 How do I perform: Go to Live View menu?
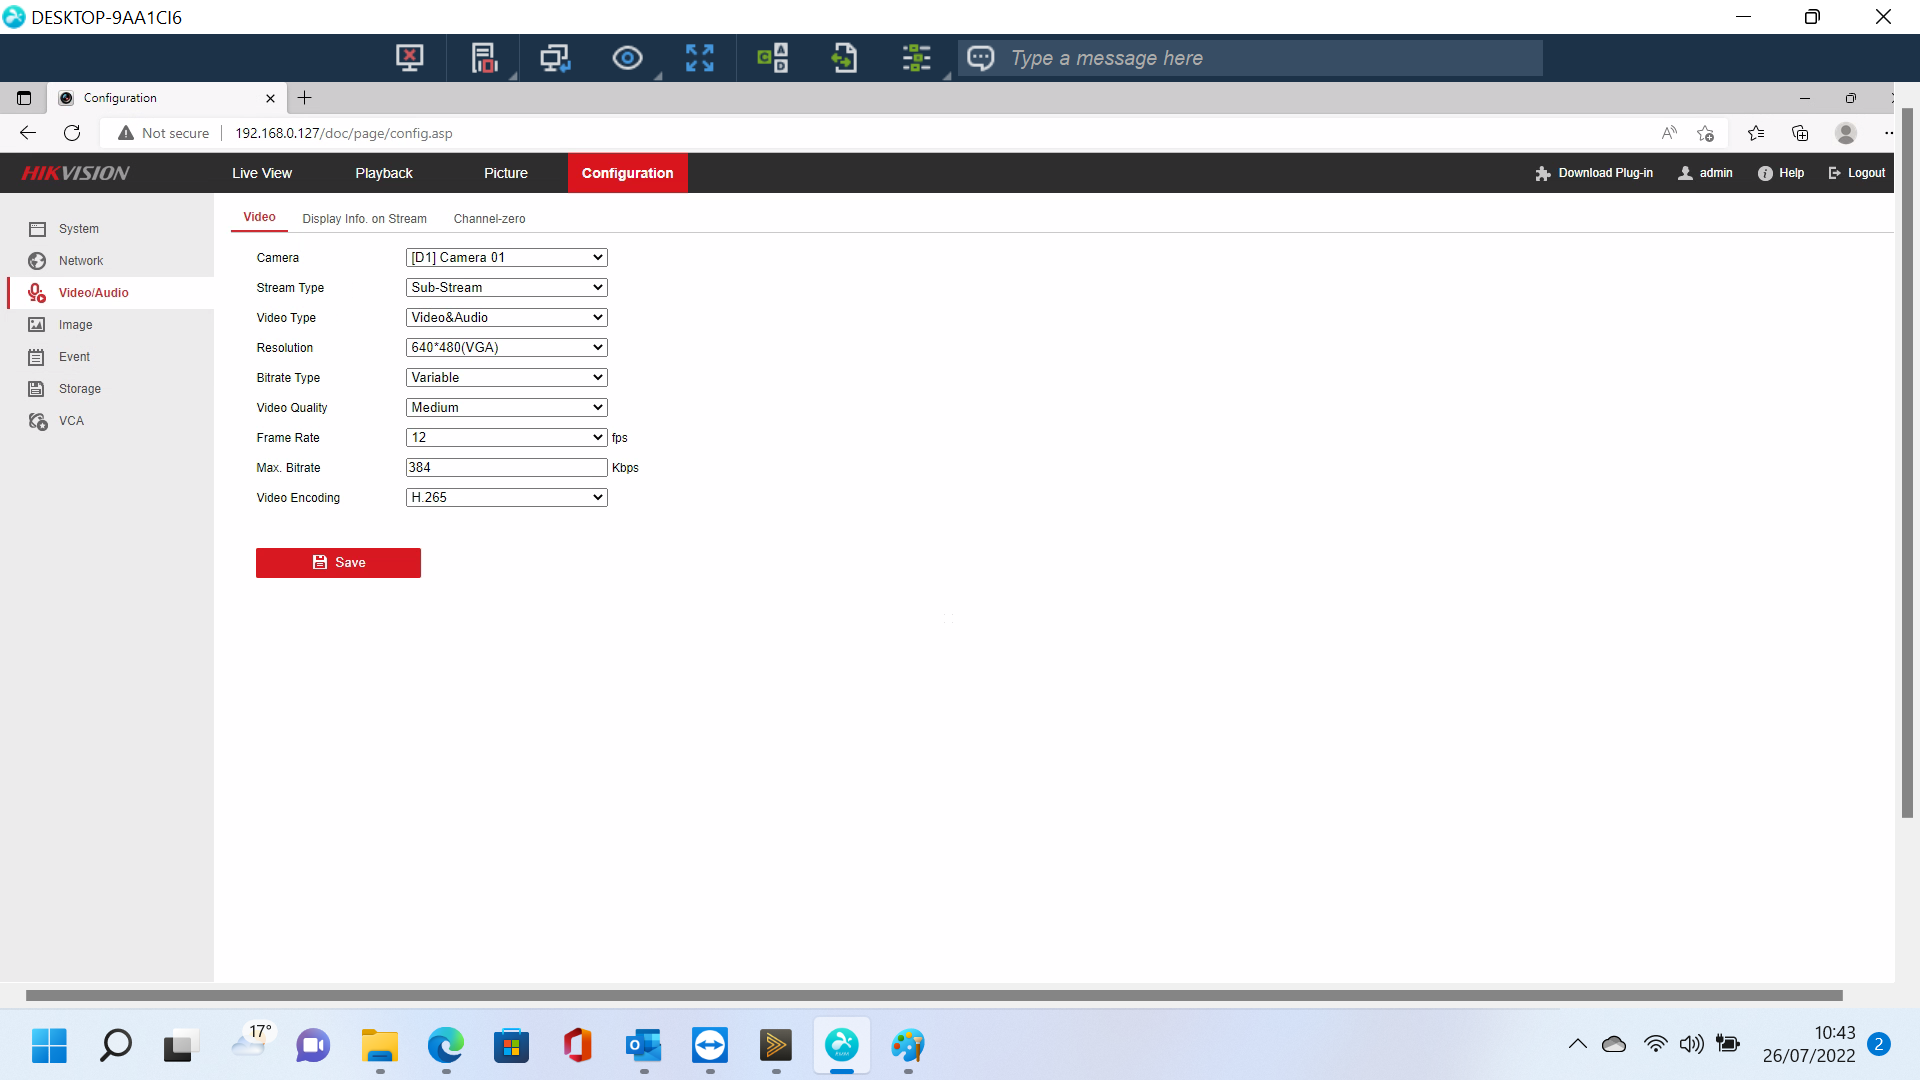tap(262, 173)
